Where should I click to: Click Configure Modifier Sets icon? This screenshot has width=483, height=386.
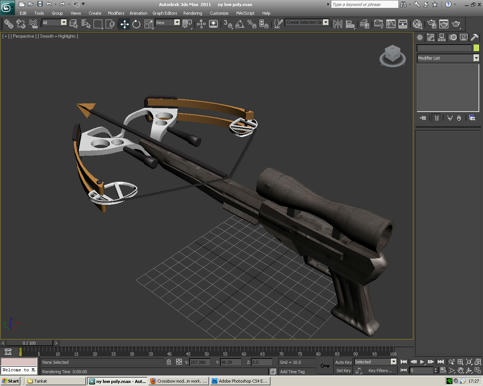tap(472, 118)
